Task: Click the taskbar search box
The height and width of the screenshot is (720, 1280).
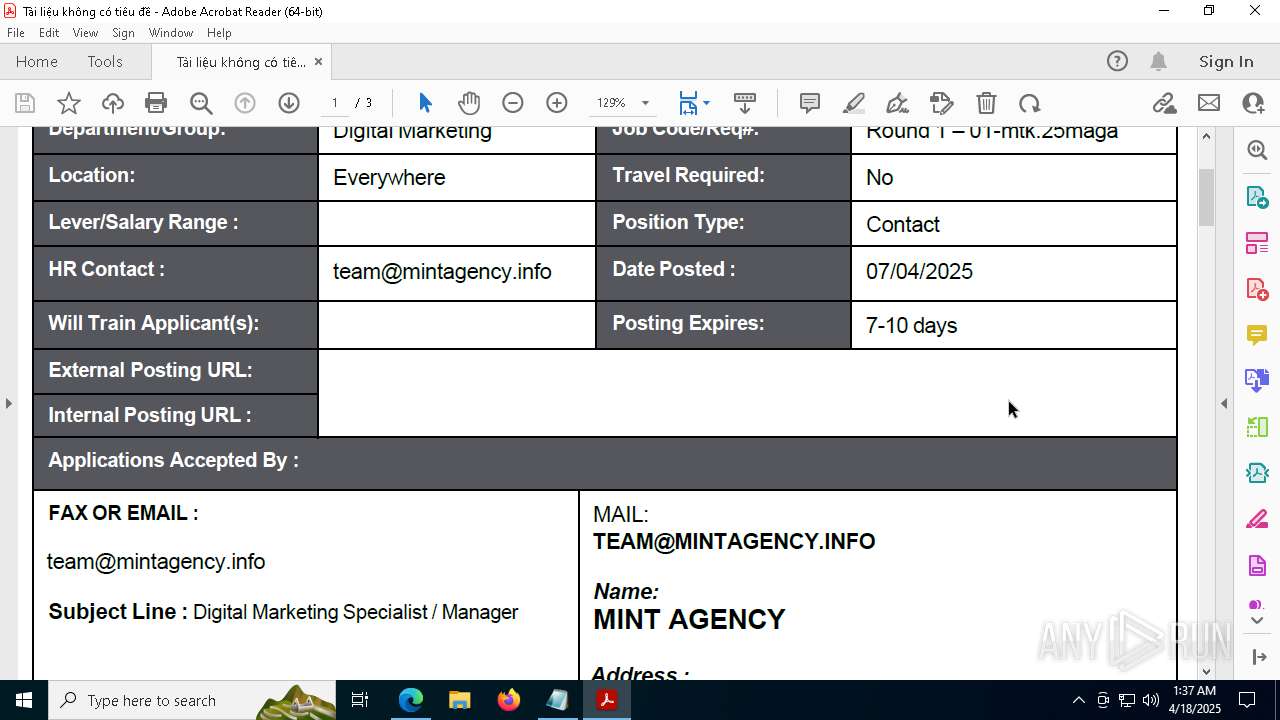Action: pos(192,700)
